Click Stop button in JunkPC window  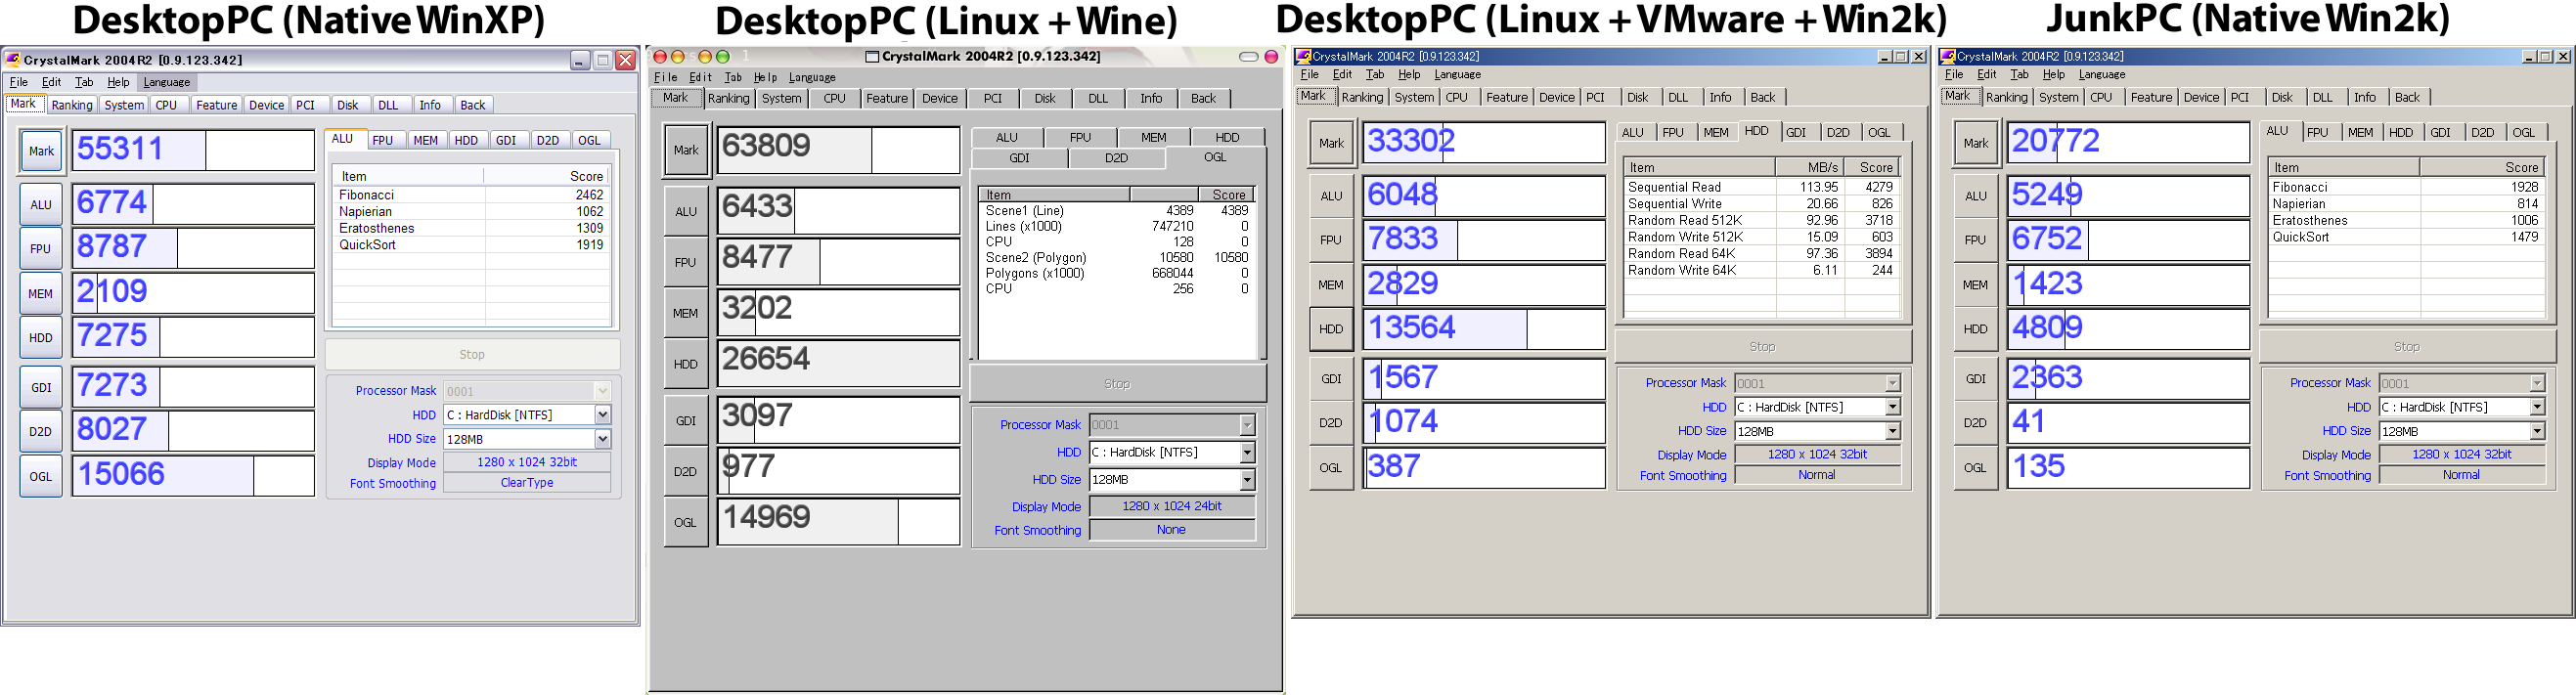[x=2407, y=347]
